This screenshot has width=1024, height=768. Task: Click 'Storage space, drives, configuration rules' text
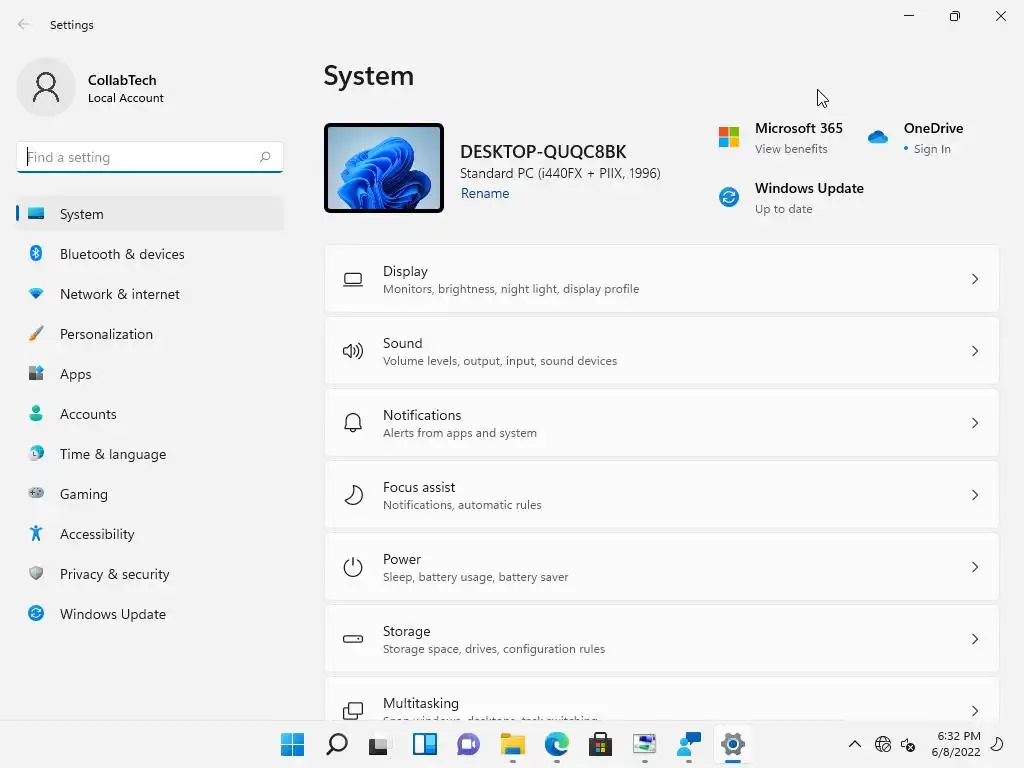point(494,649)
